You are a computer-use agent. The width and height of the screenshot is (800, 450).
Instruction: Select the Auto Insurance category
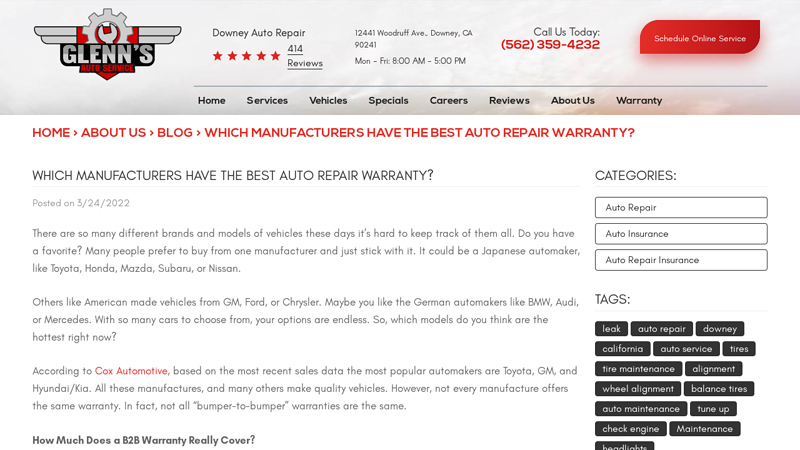point(681,234)
